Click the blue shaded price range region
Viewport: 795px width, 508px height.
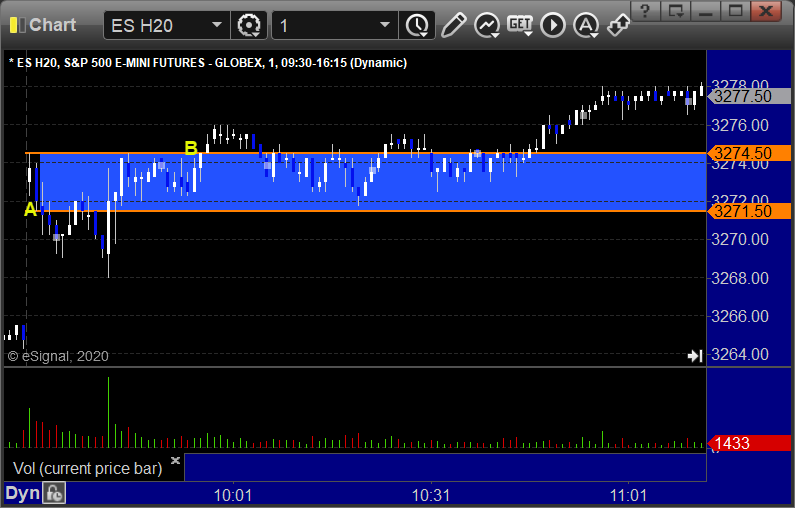373,182
